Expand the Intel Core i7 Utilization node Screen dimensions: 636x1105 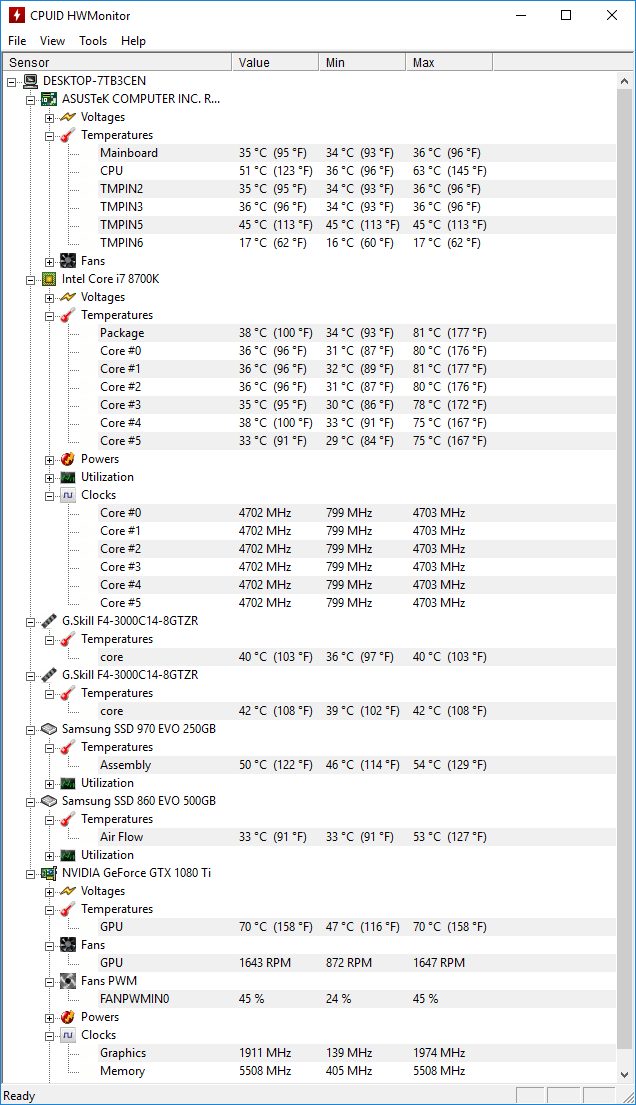[49, 478]
